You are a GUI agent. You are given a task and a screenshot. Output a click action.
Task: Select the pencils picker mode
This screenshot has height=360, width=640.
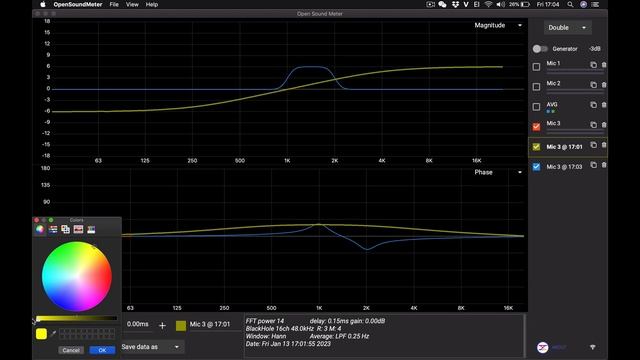(91, 229)
